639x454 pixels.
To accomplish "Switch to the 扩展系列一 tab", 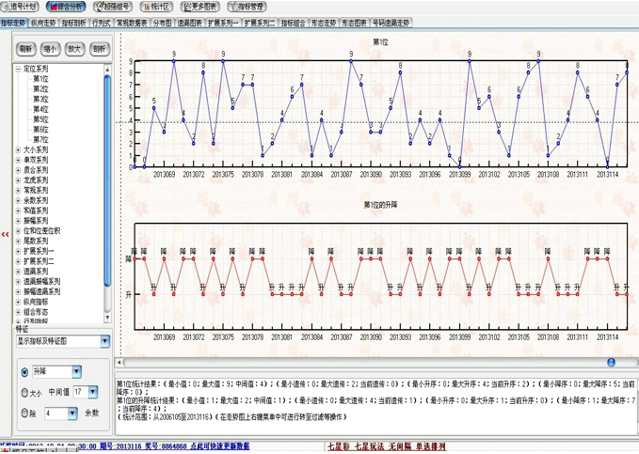I will (223, 23).
